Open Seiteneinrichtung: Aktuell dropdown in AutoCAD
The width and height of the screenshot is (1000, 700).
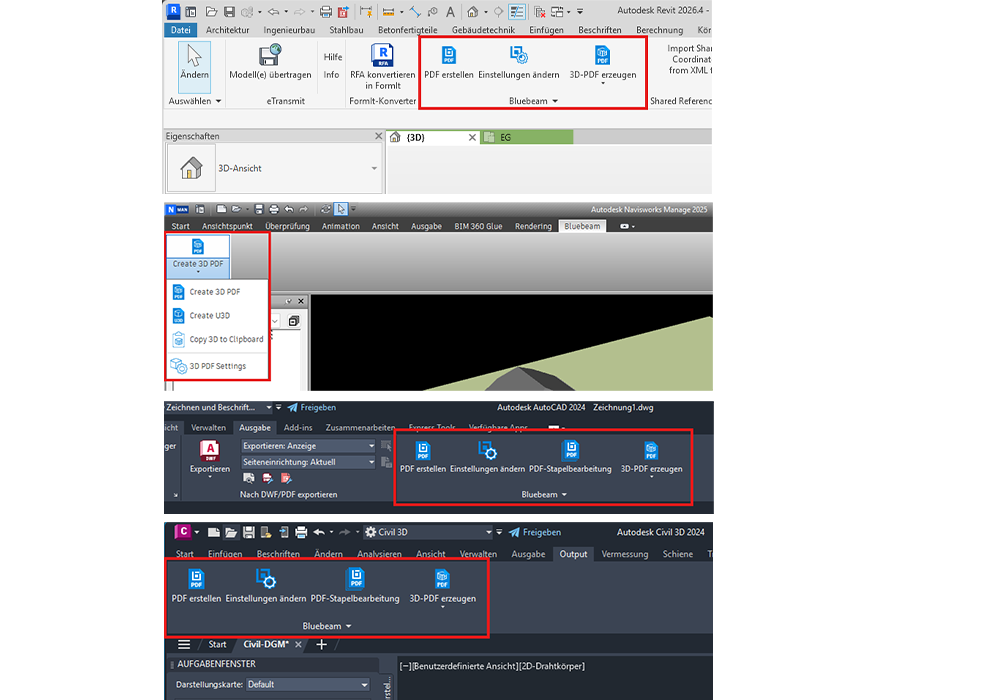308,462
